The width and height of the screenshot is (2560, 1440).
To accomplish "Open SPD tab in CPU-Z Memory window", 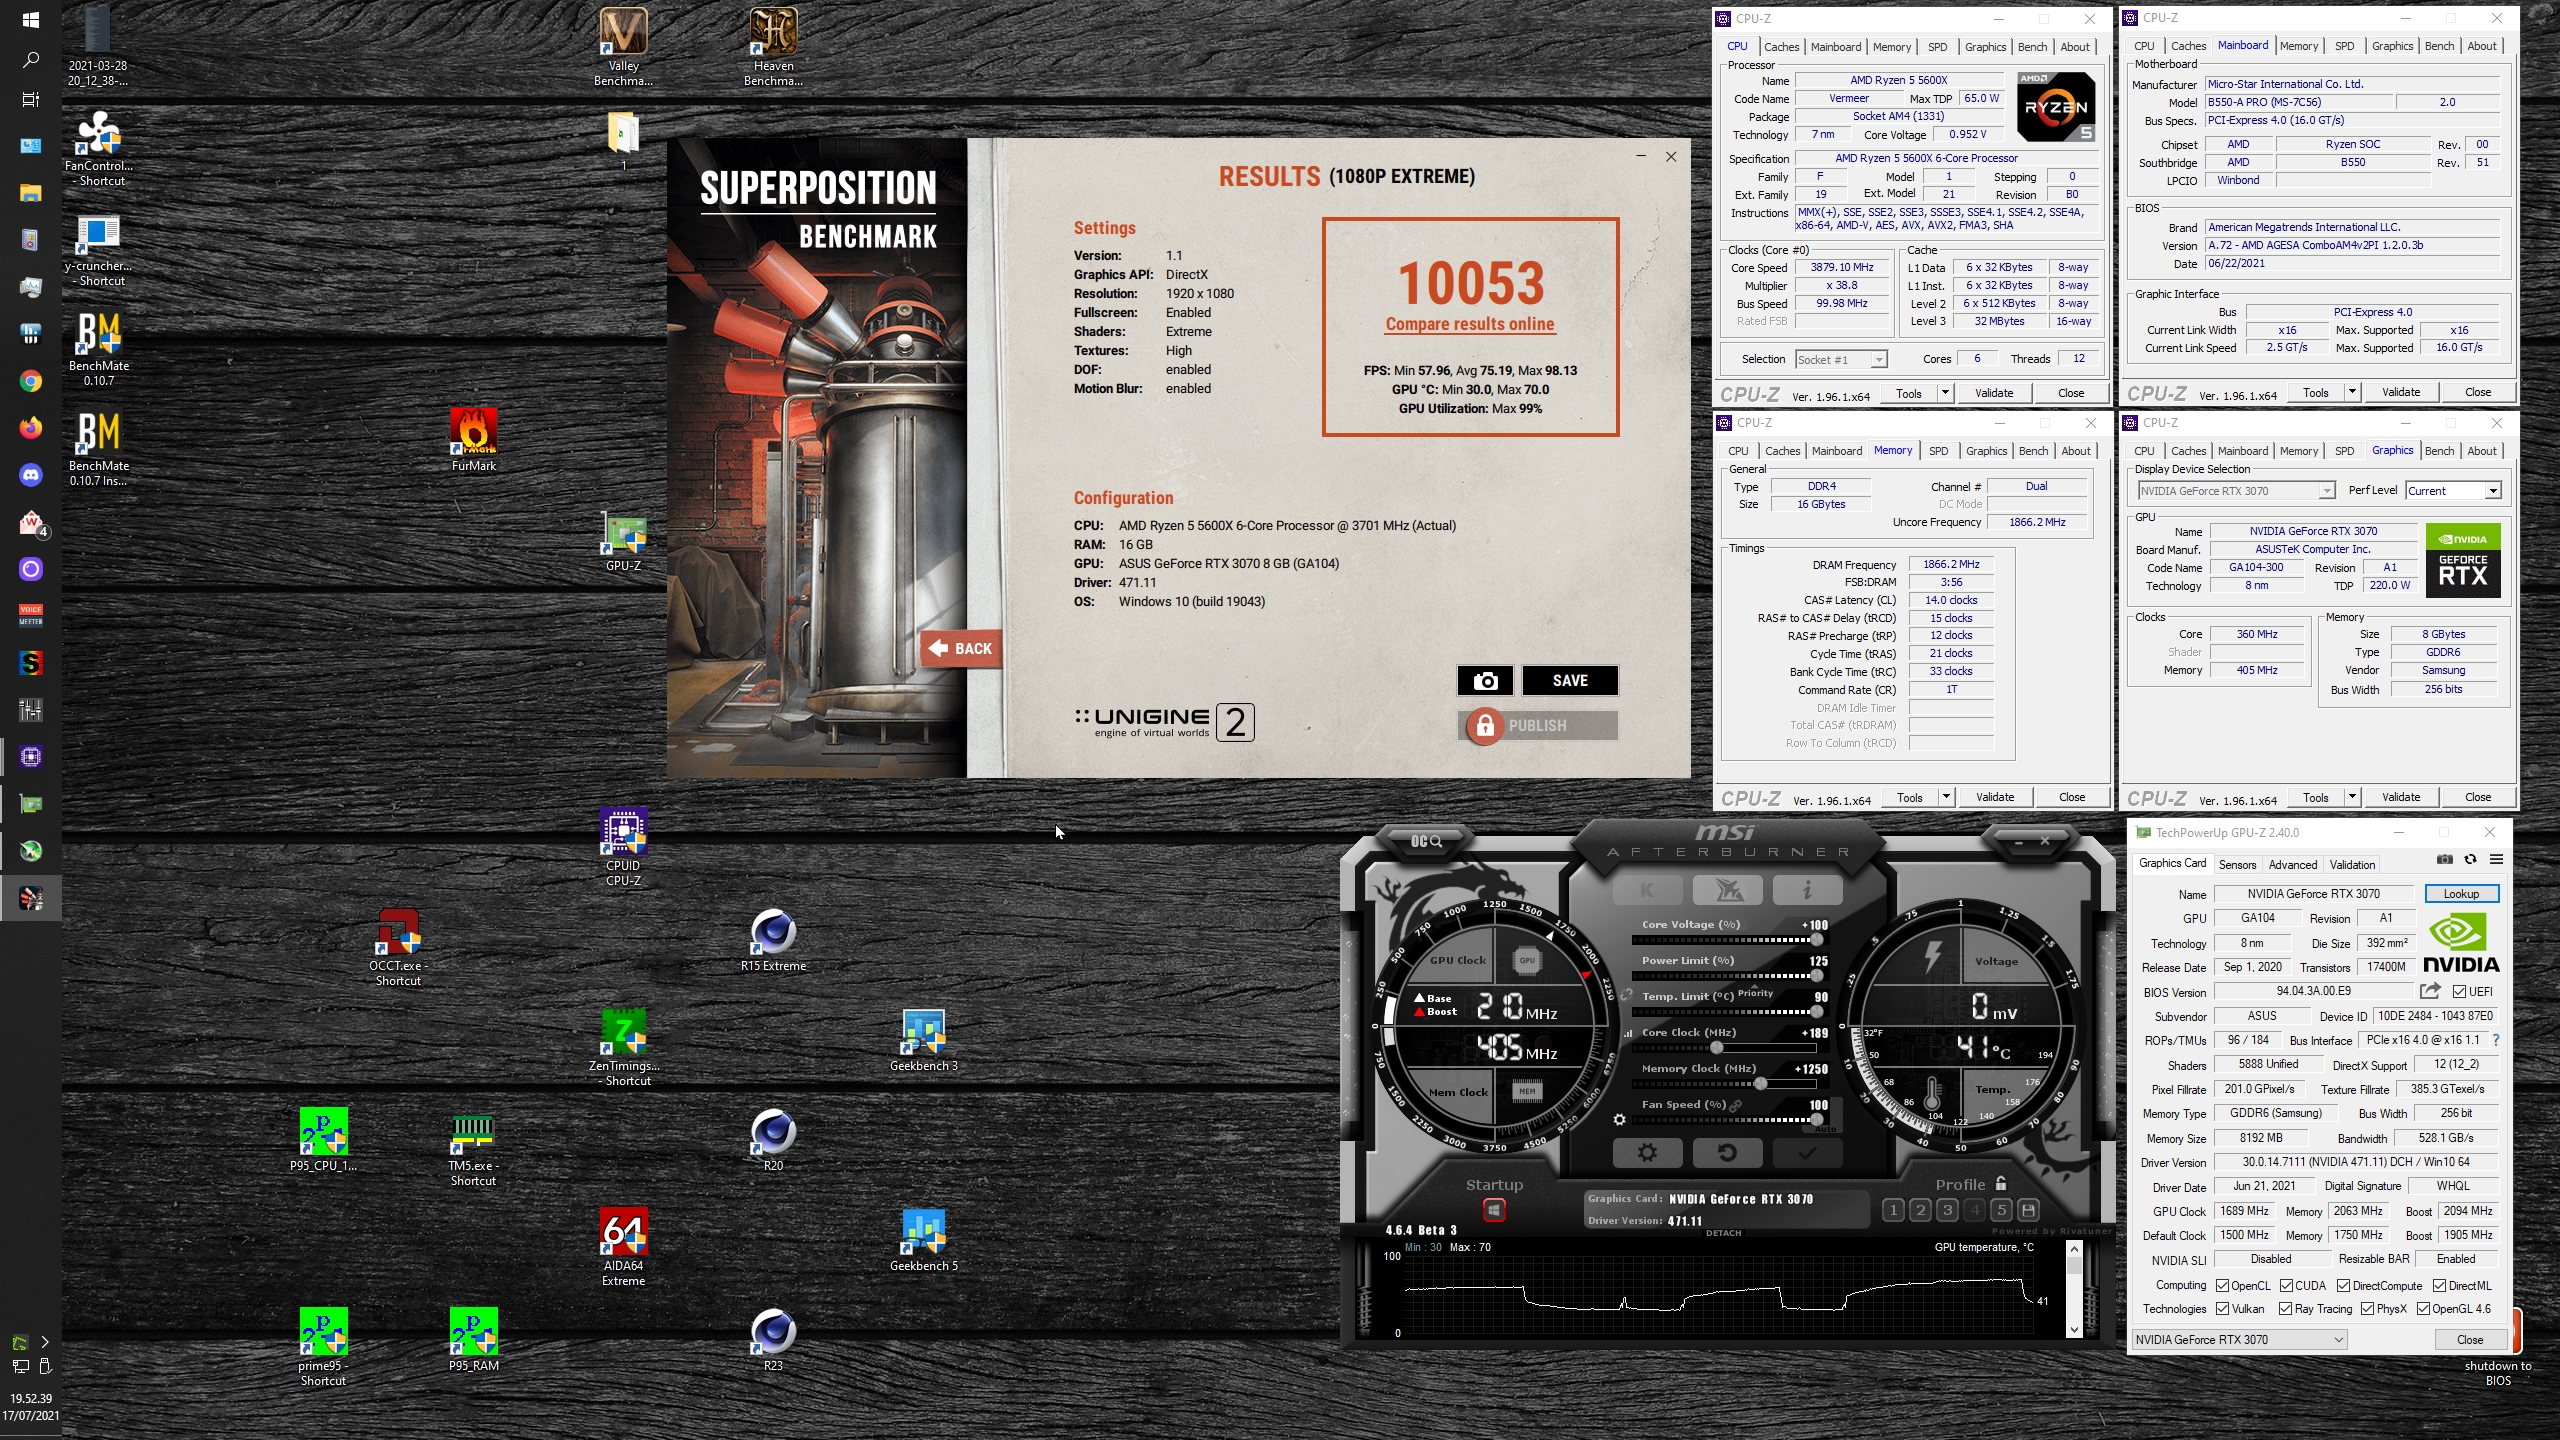I will point(1938,451).
